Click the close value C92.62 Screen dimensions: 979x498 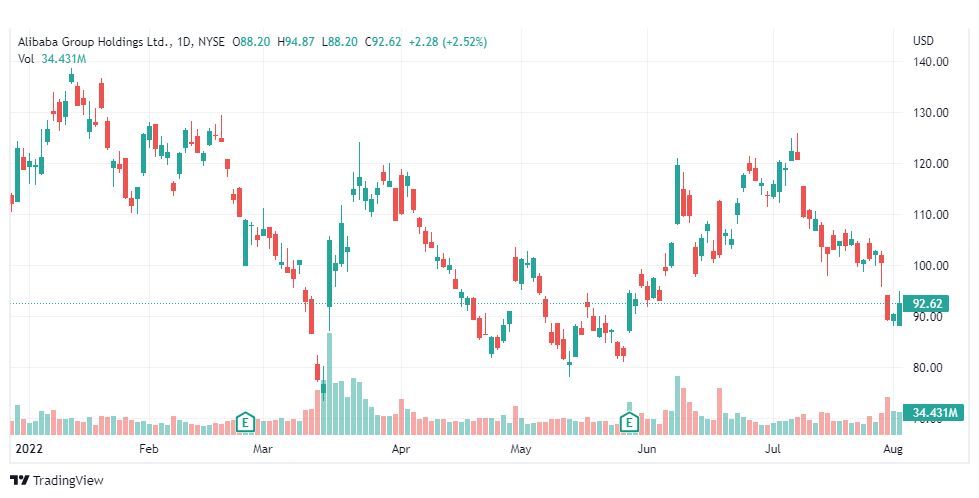pos(381,42)
